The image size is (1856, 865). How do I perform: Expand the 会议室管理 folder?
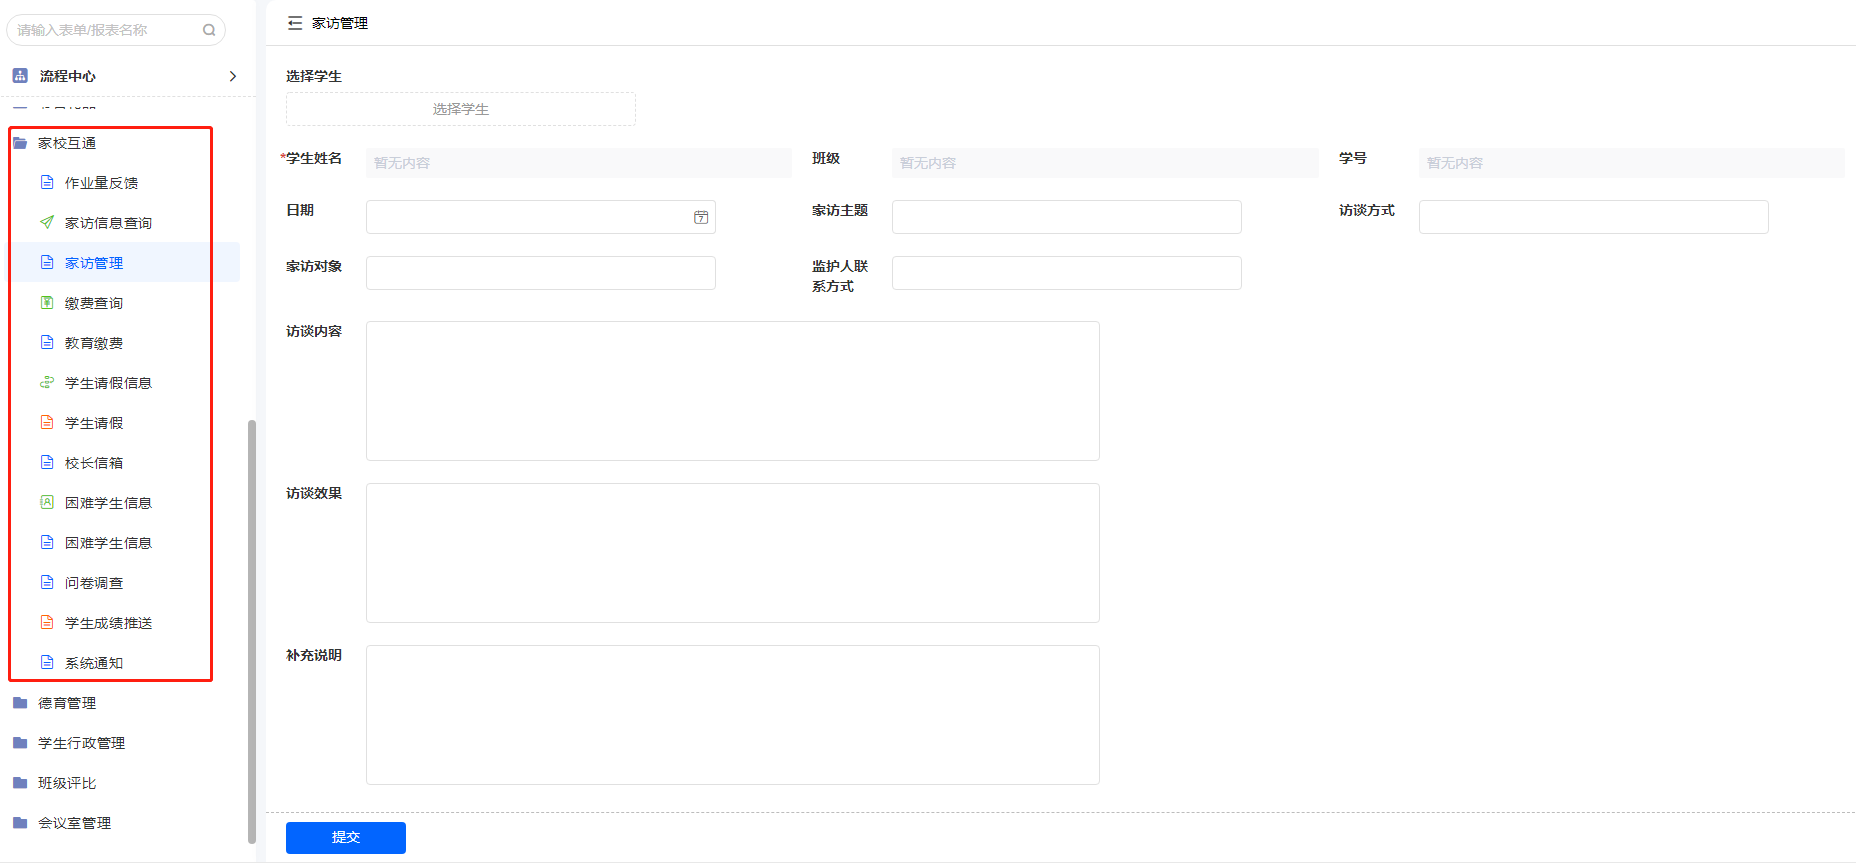click(x=75, y=823)
